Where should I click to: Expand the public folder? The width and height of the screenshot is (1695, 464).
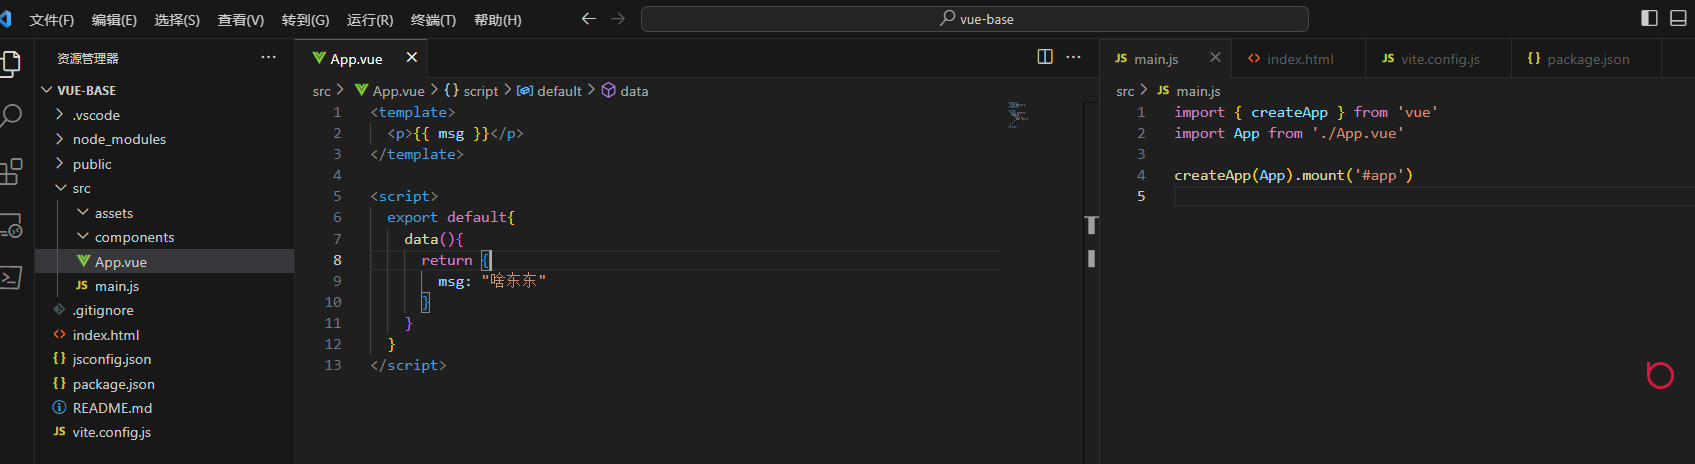pos(92,164)
